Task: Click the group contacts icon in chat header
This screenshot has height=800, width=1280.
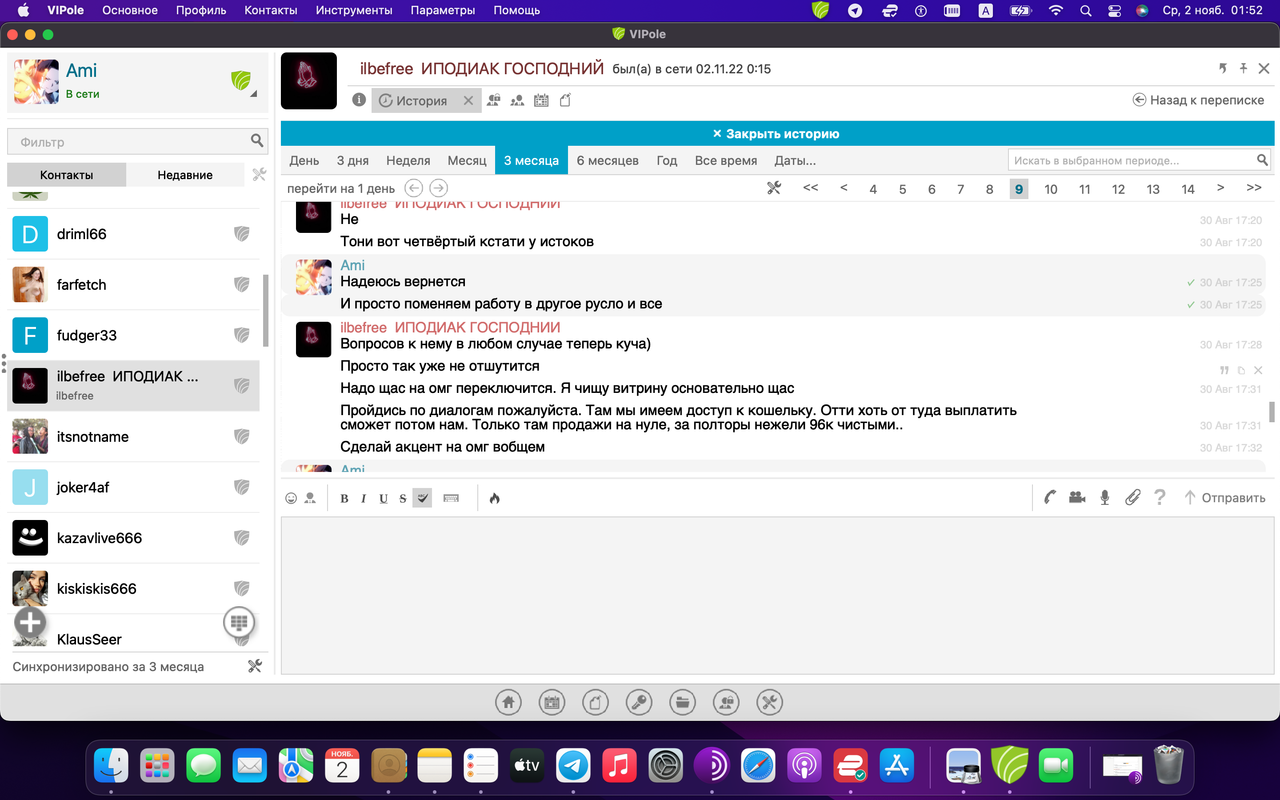Action: [517, 100]
